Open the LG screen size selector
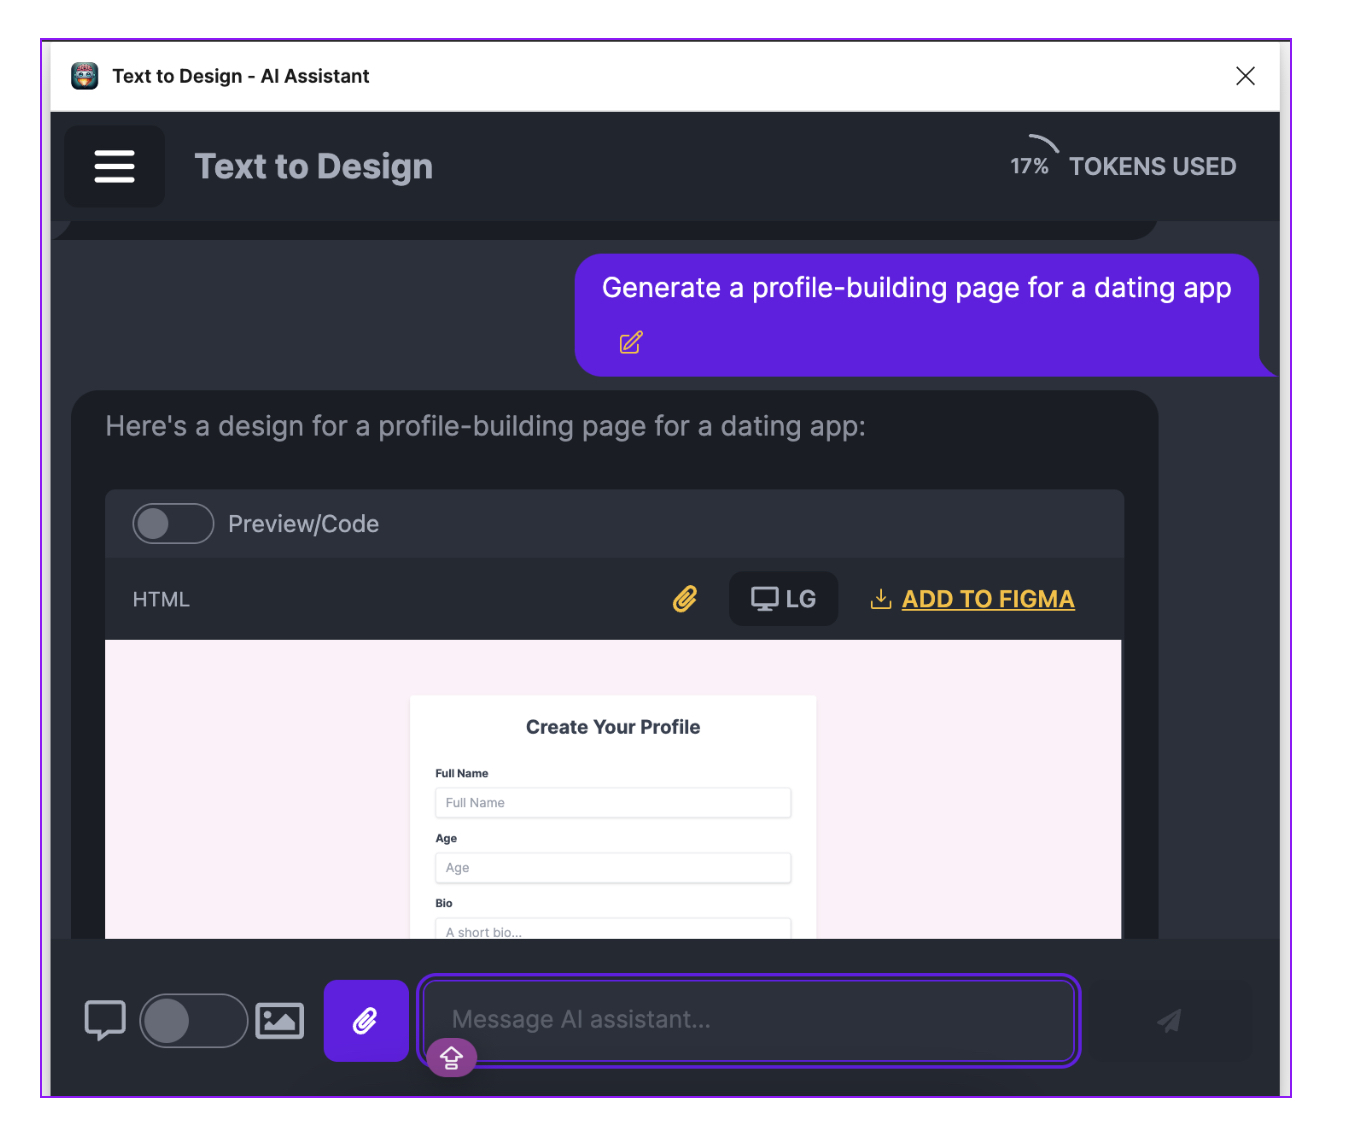This screenshot has height=1129, width=1346. point(784,598)
